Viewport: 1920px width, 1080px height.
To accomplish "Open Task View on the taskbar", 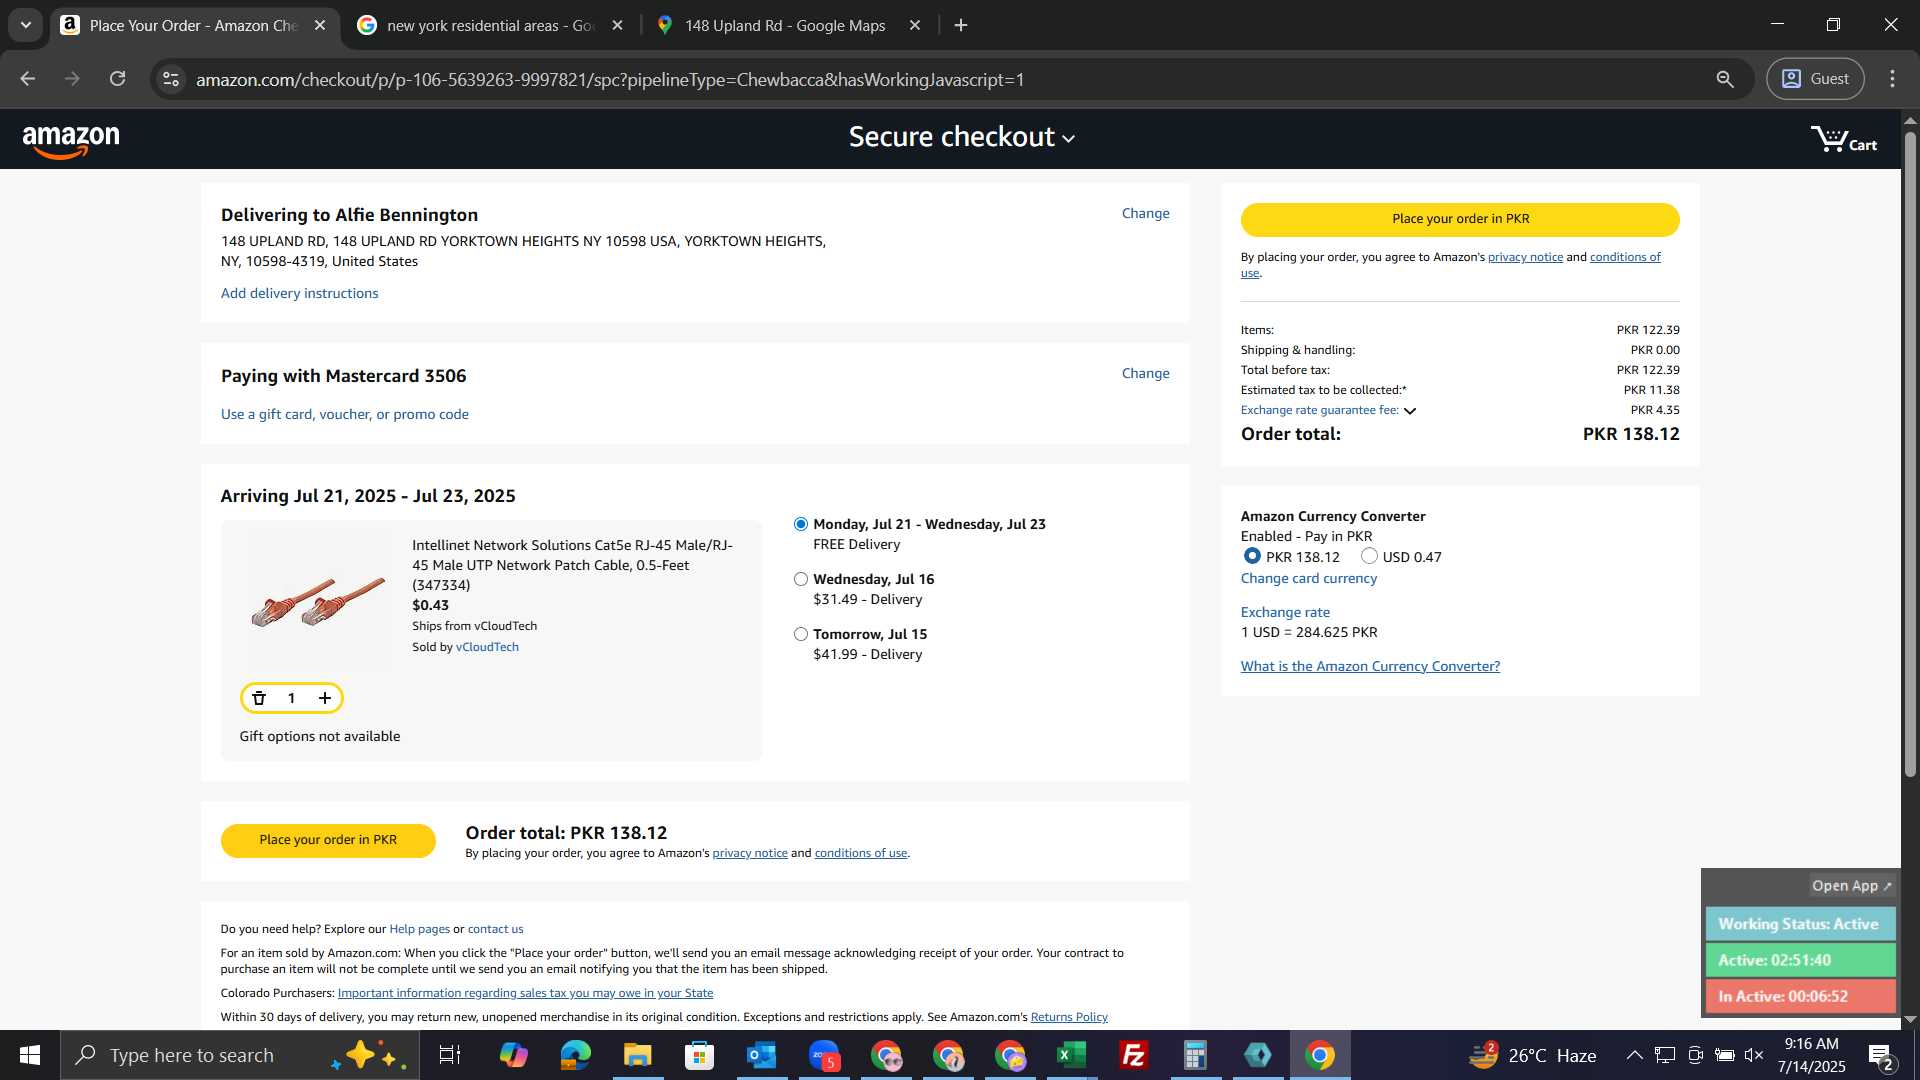I will [450, 1055].
